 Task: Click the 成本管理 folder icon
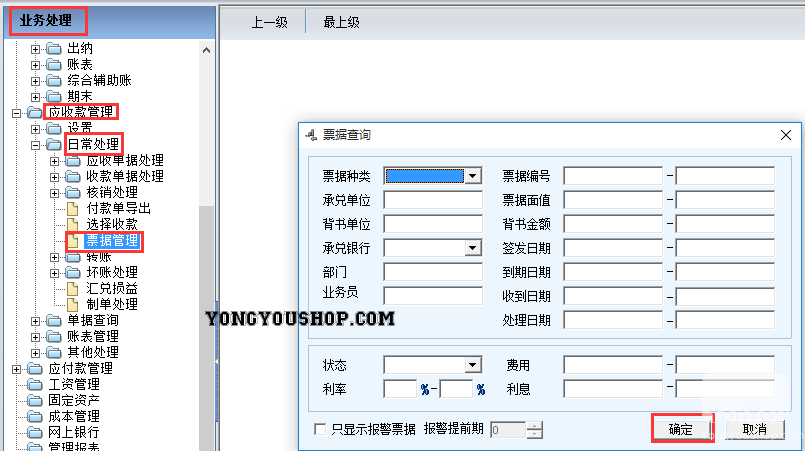35,417
